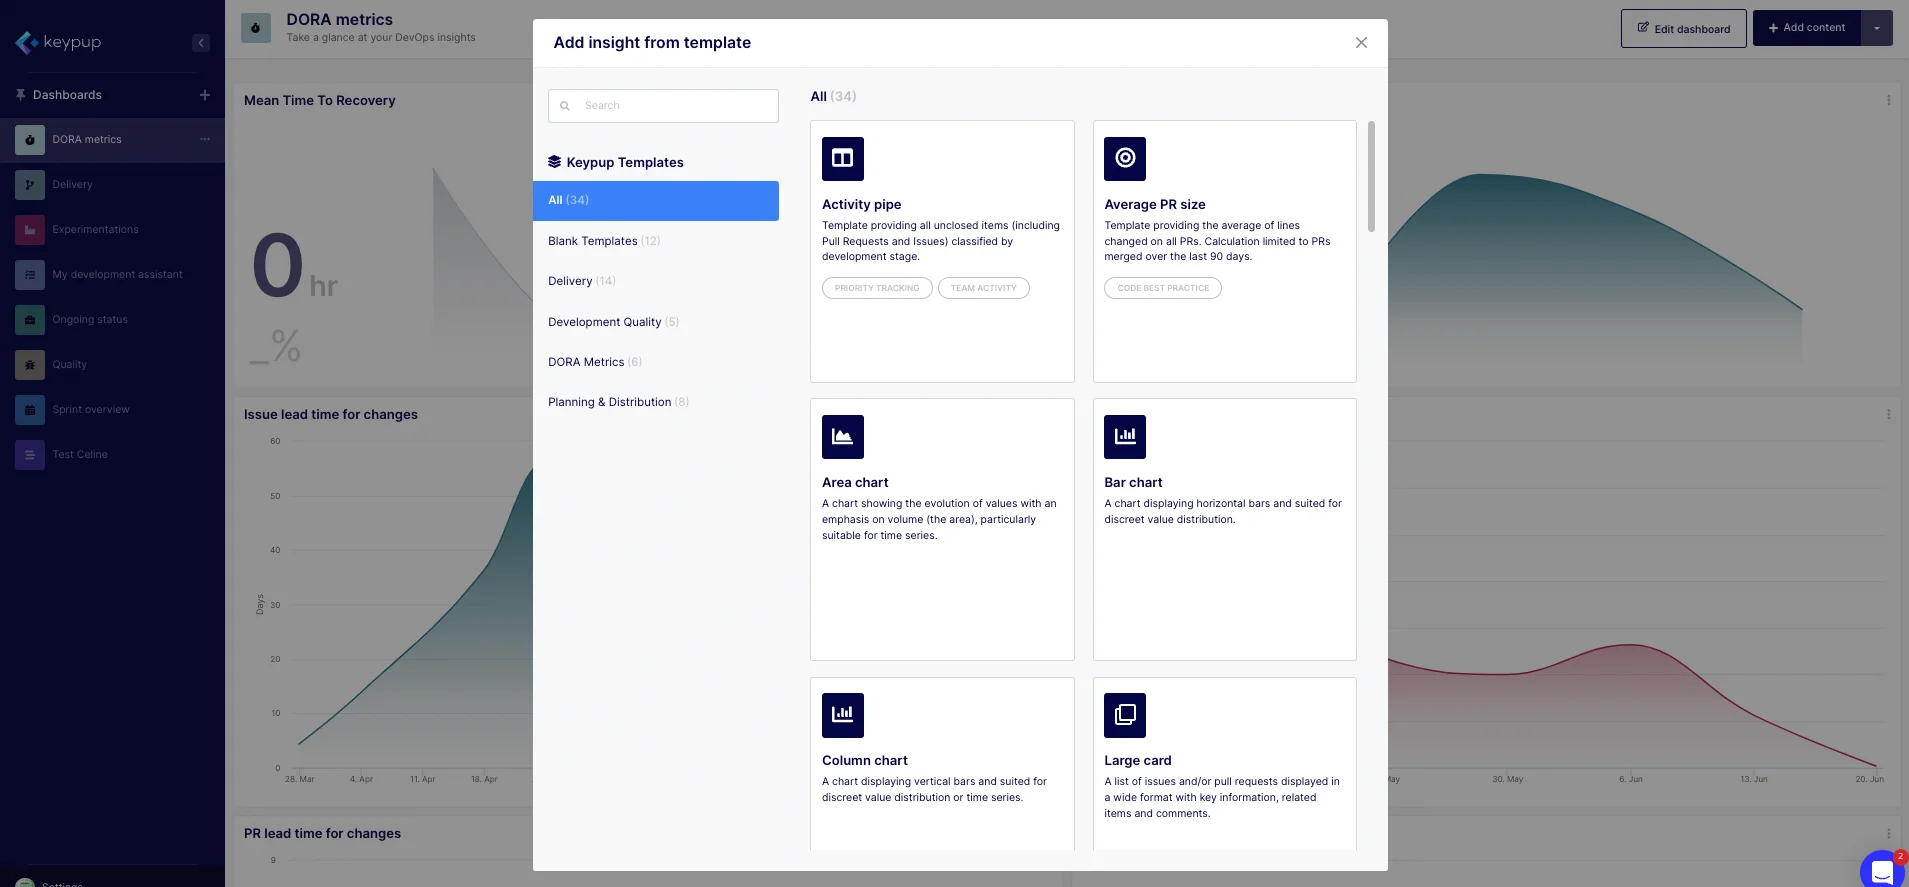Collapse the sidebar with the chevron button

(x=201, y=43)
